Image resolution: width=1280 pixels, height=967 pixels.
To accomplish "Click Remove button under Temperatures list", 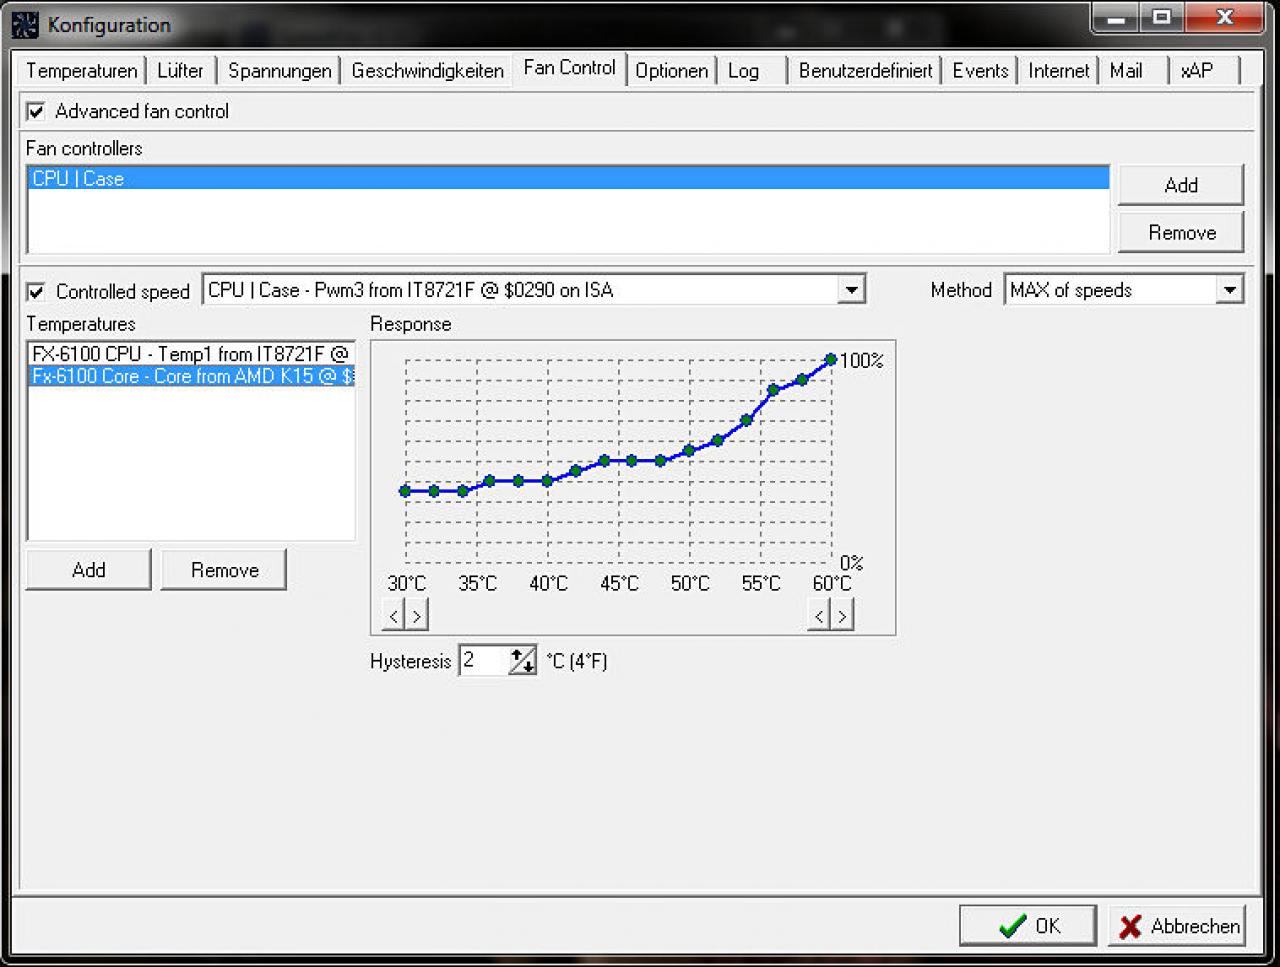I will pyautogui.click(x=224, y=570).
